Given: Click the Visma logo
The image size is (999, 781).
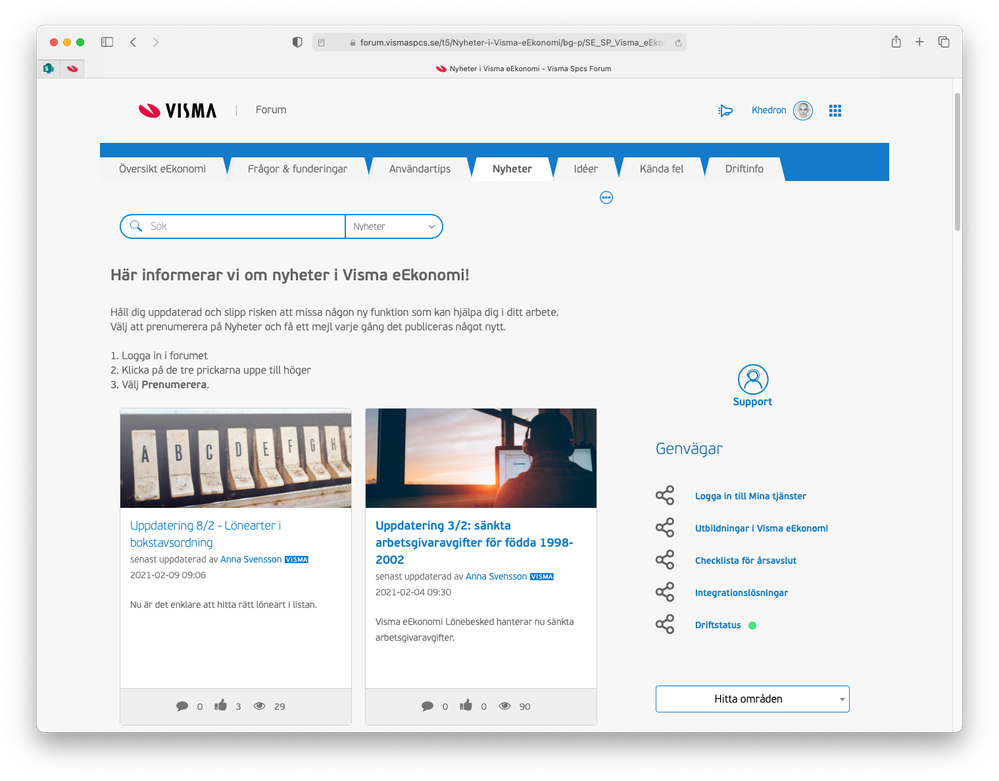Looking at the screenshot, I should click(x=177, y=110).
